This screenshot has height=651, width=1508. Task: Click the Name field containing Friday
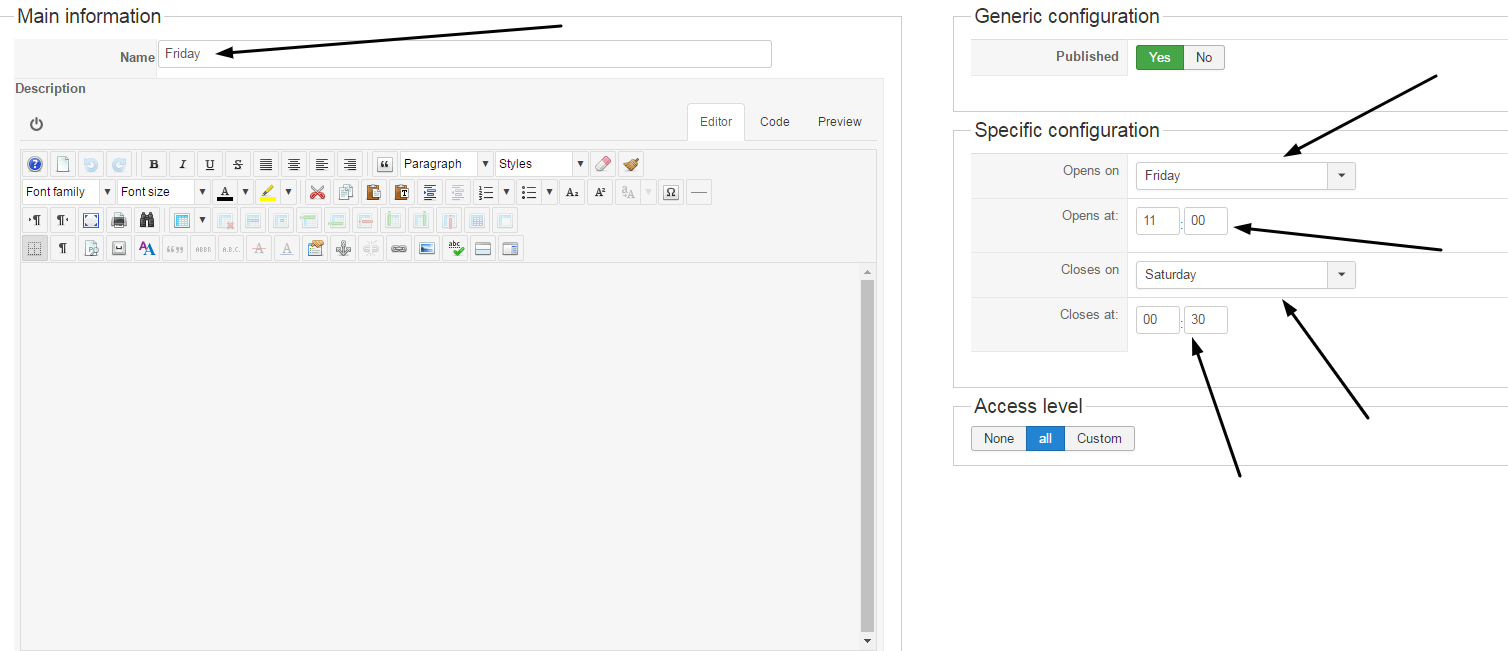pos(465,54)
